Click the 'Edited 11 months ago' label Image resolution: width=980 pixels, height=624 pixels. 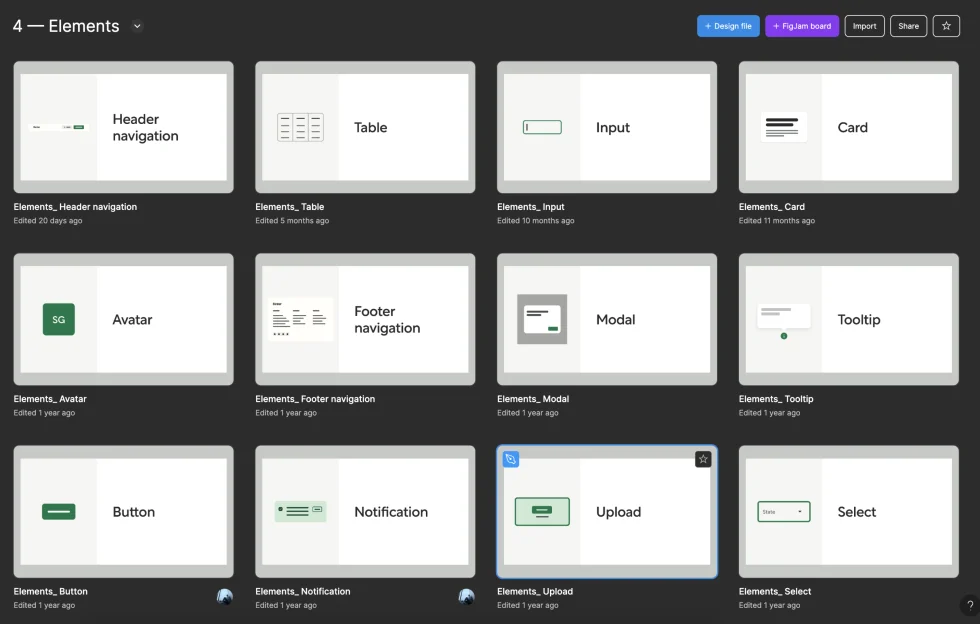click(x=777, y=221)
